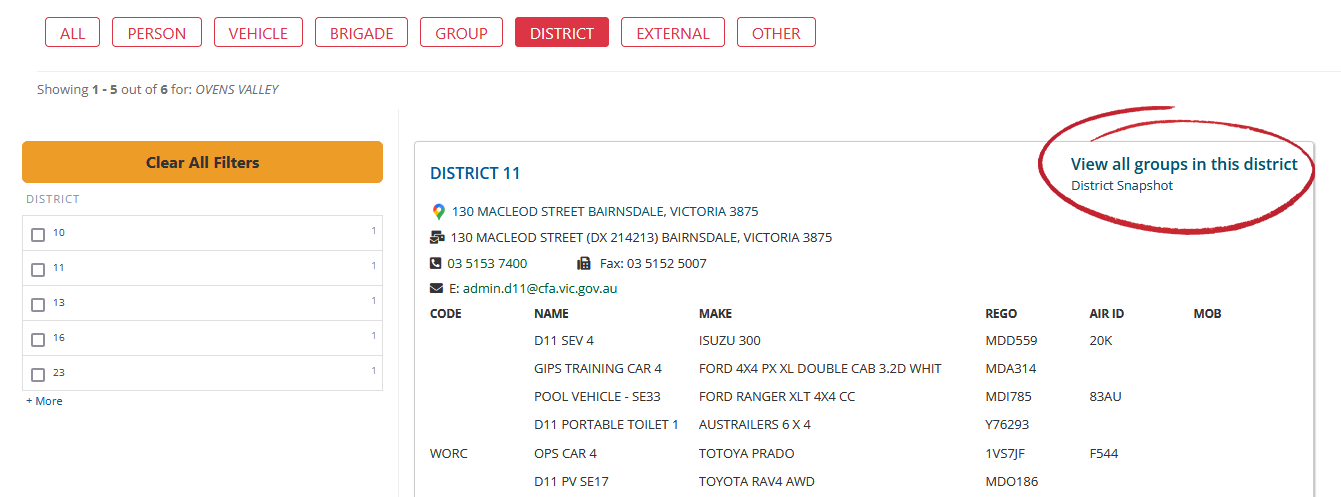The width and height of the screenshot is (1341, 497).
Task: Click the Google Maps pin icon
Action: [x=438, y=212]
